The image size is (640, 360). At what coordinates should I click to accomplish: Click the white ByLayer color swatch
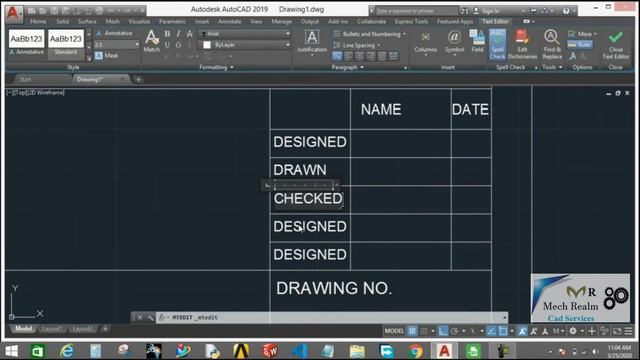(x=207, y=45)
